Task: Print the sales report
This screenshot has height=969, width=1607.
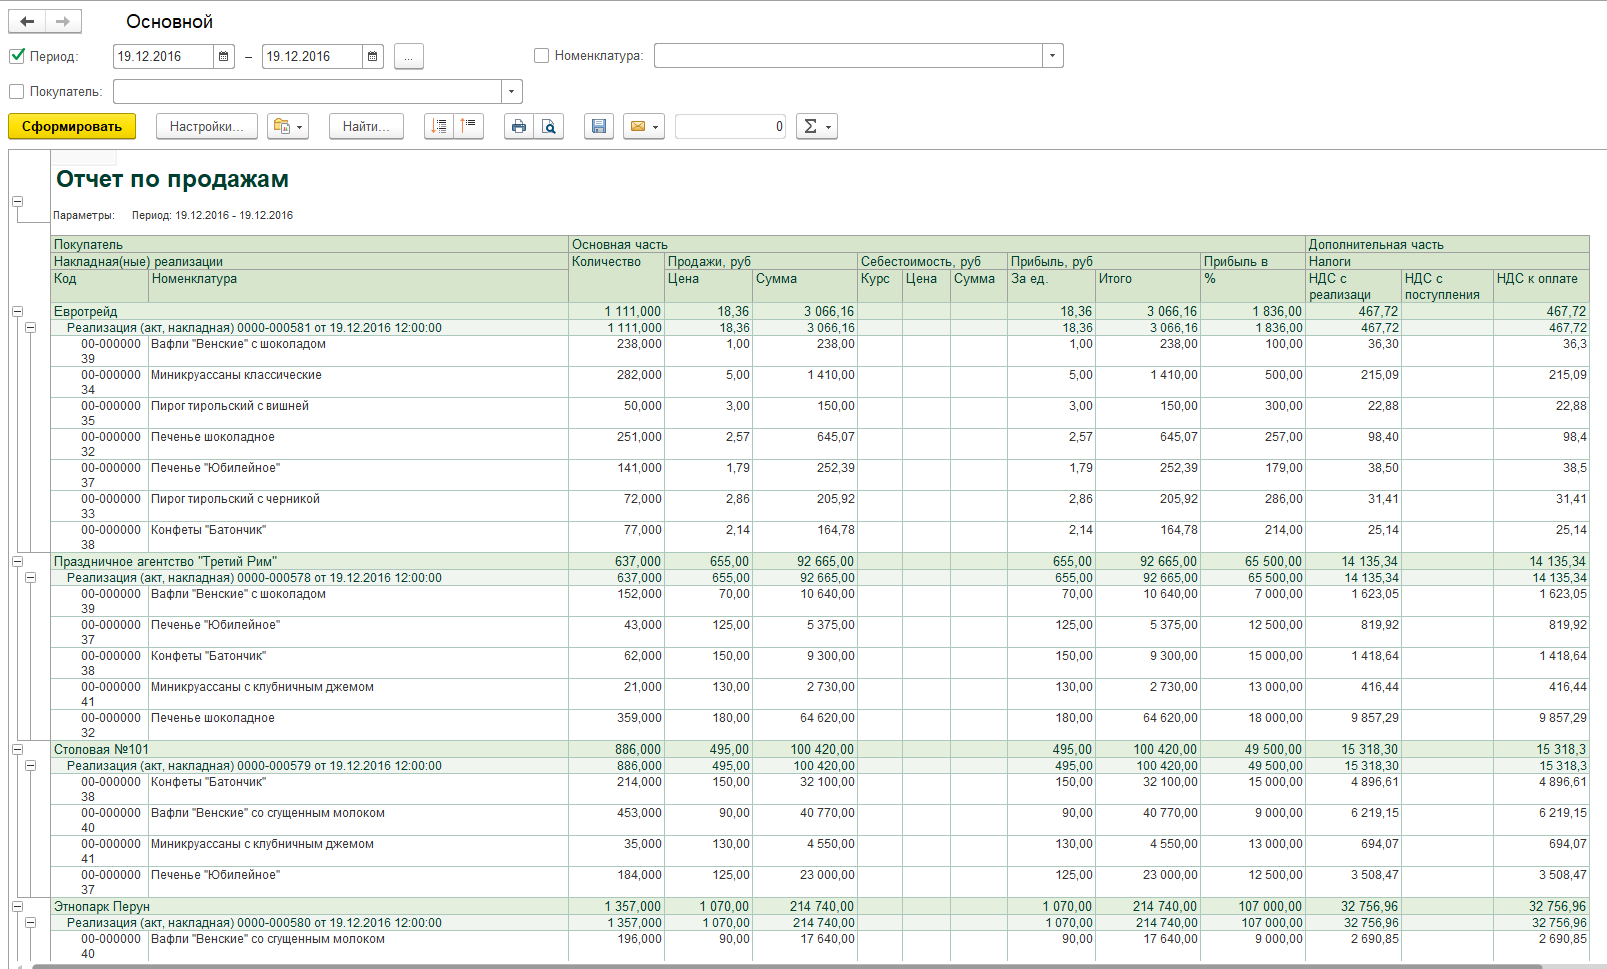Action: coord(518,126)
